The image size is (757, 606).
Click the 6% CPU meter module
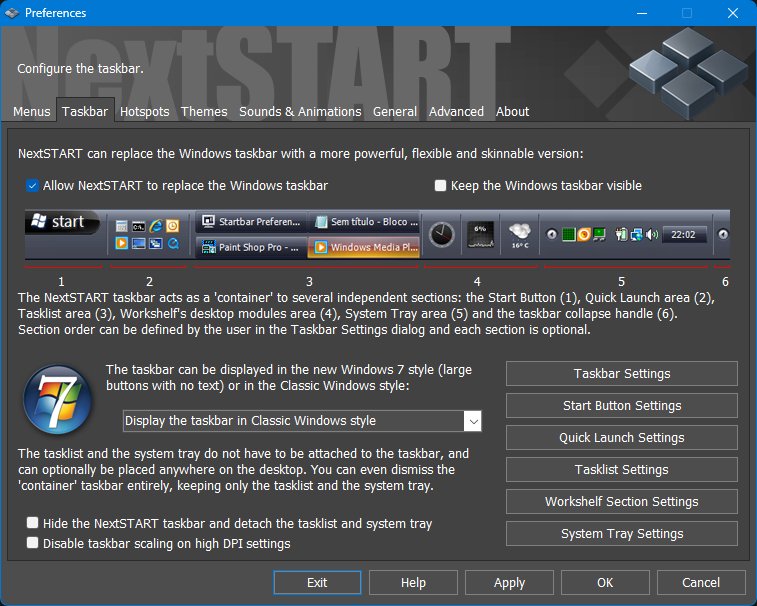coord(481,235)
